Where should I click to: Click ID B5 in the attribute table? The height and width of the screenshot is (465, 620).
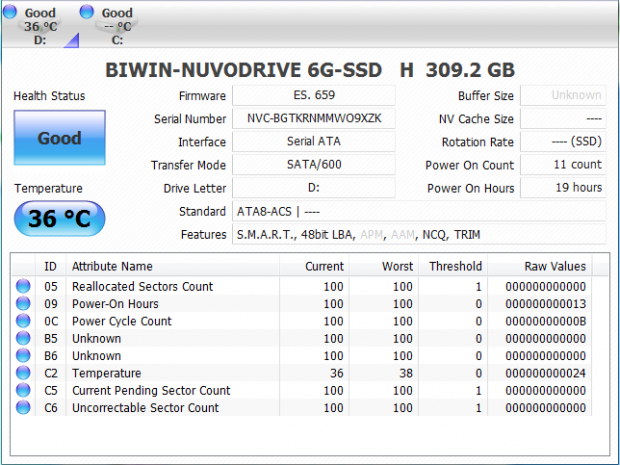[x=51, y=338]
